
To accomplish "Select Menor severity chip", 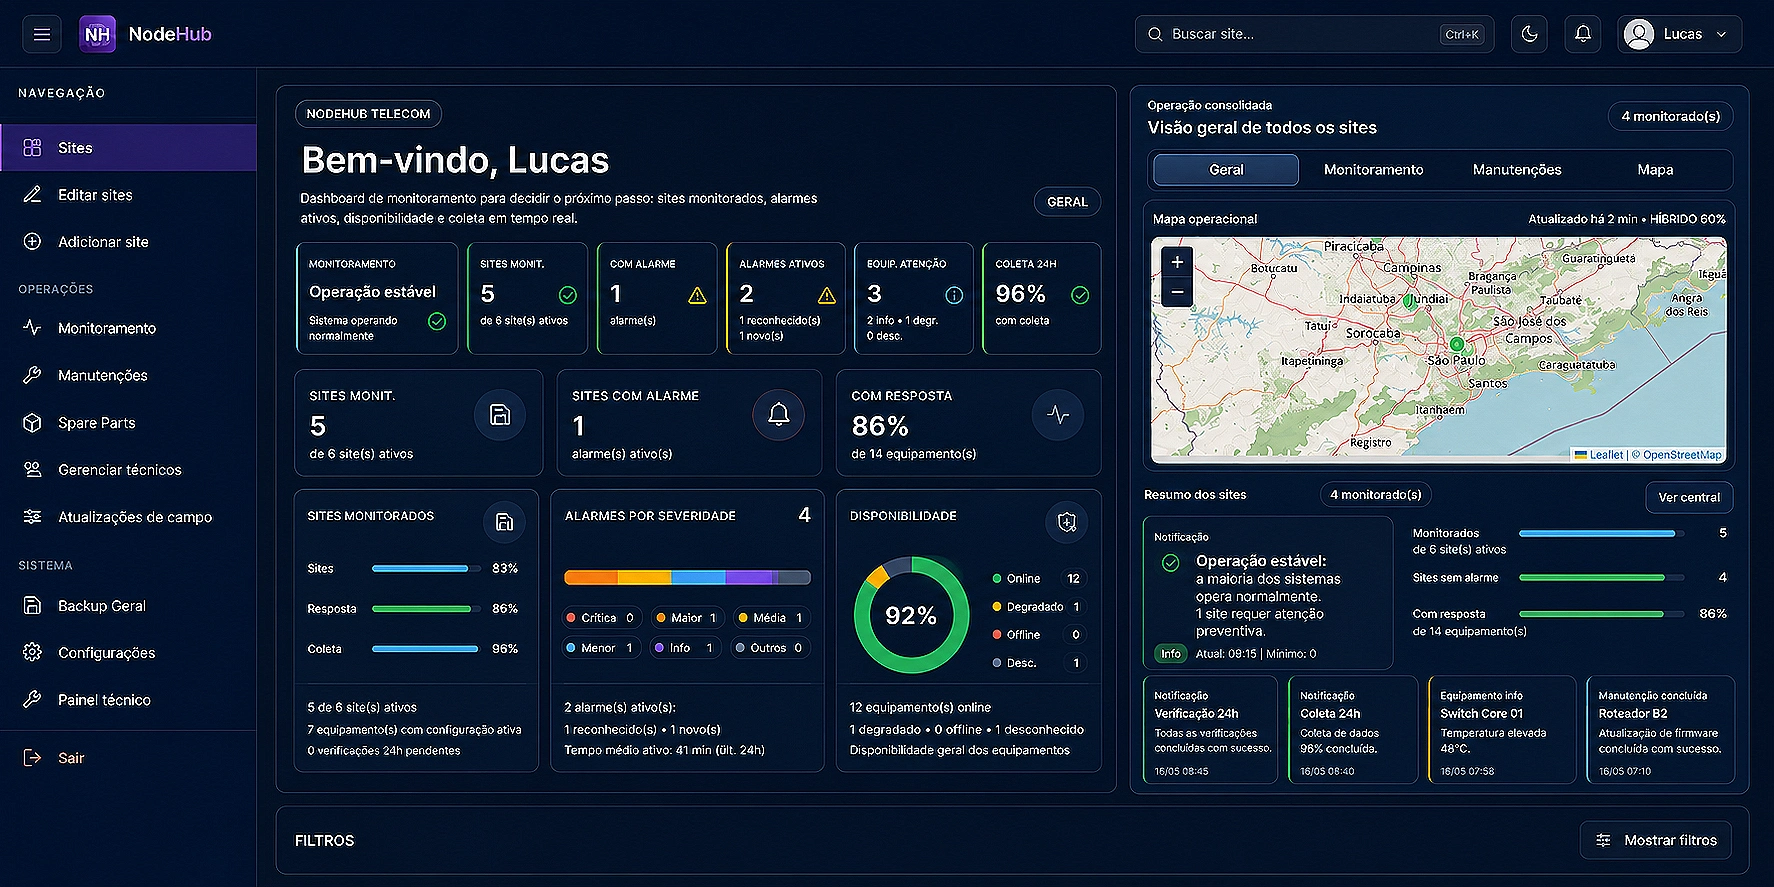I will pos(600,648).
